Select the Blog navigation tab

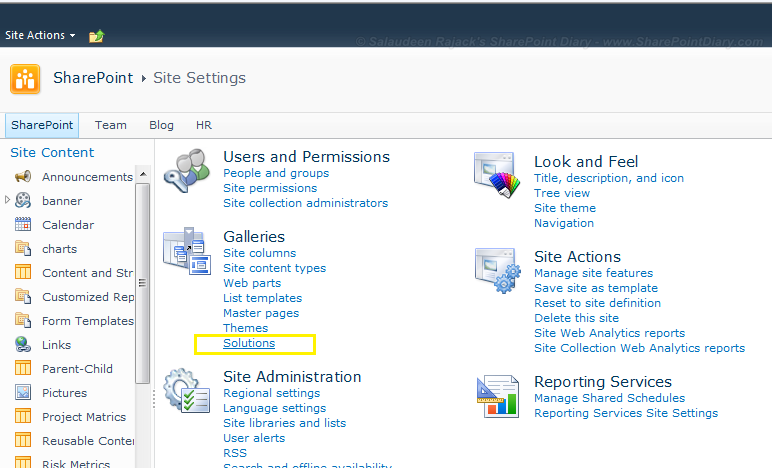(x=161, y=125)
